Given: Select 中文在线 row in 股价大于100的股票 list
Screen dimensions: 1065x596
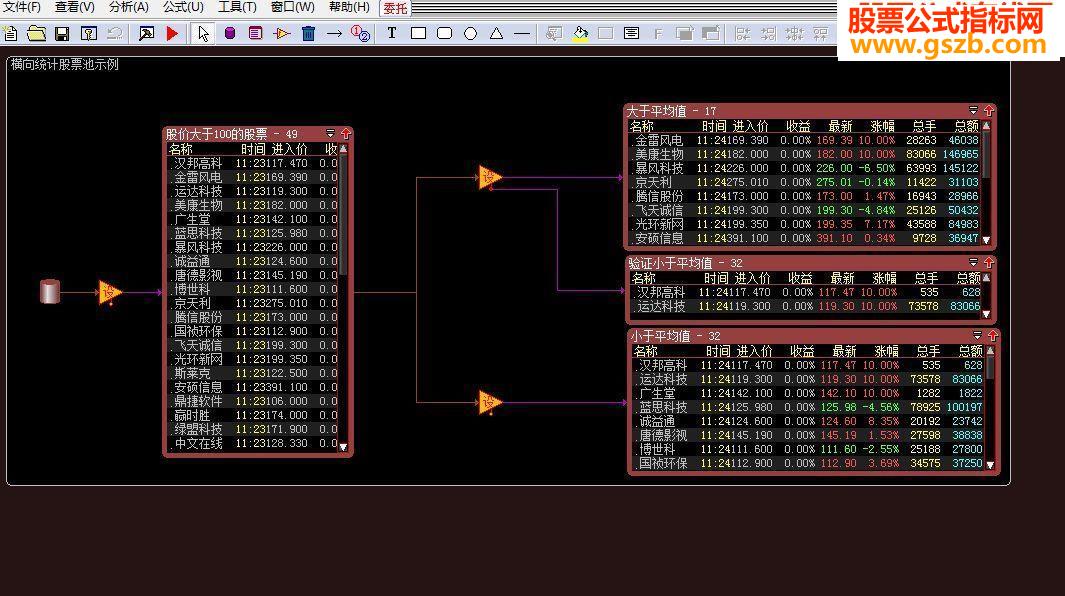Looking at the screenshot, I should pos(253,443).
